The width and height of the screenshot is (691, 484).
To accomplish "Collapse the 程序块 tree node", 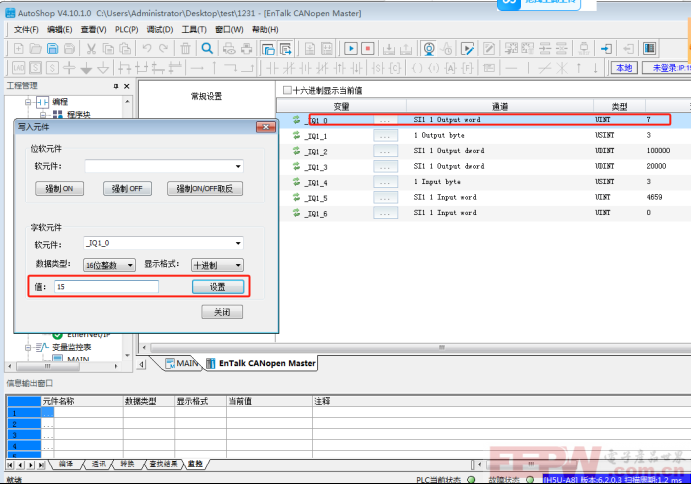I will click(43, 115).
